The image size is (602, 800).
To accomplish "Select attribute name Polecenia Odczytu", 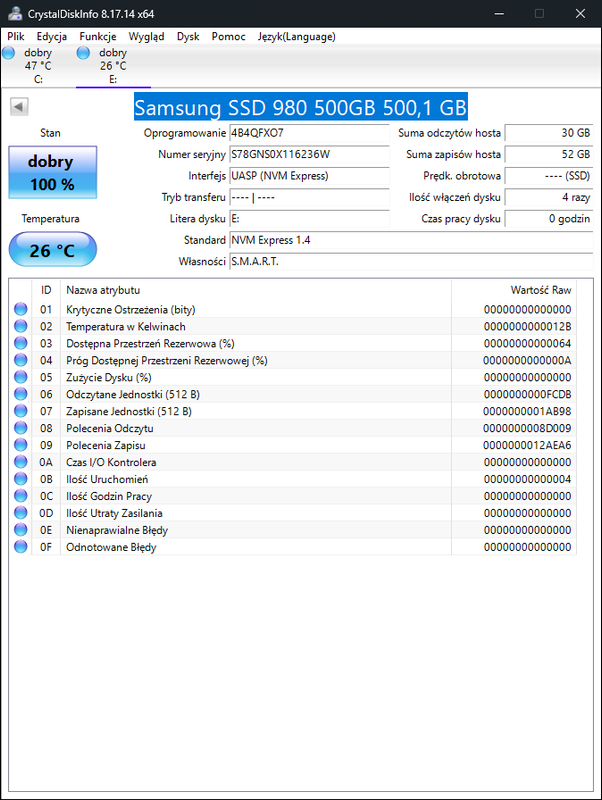I will [110, 429].
